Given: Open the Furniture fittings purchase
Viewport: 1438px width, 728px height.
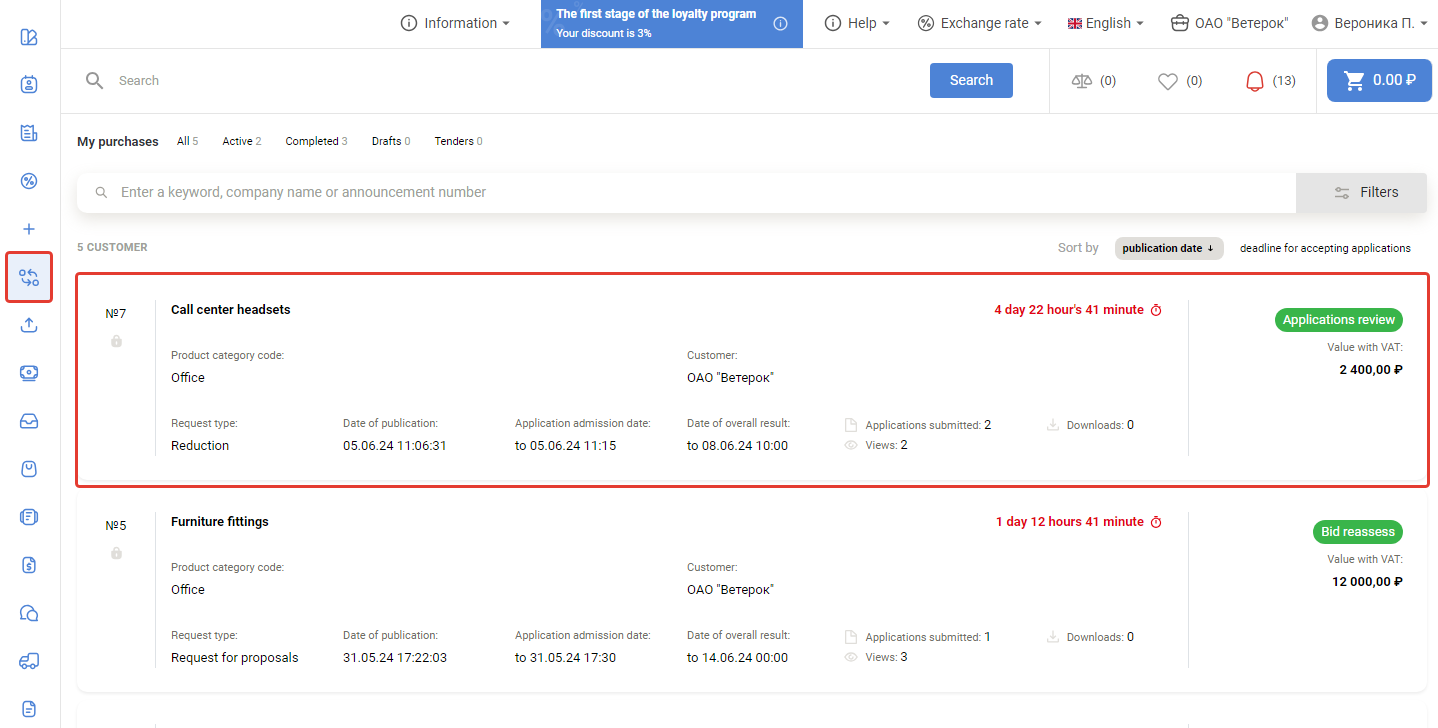Looking at the screenshot, I should point(220,522).
